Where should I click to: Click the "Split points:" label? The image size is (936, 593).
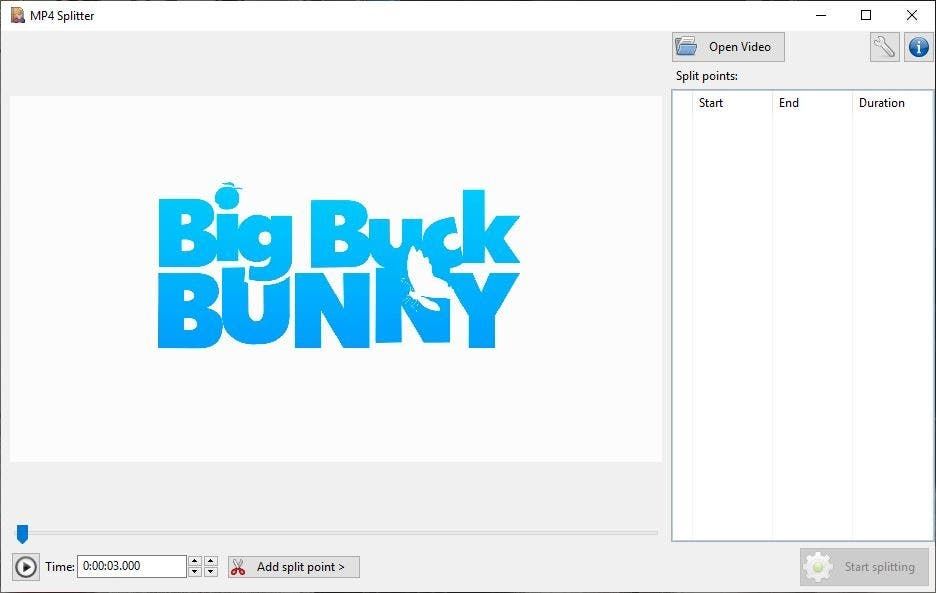pos(707,76)
